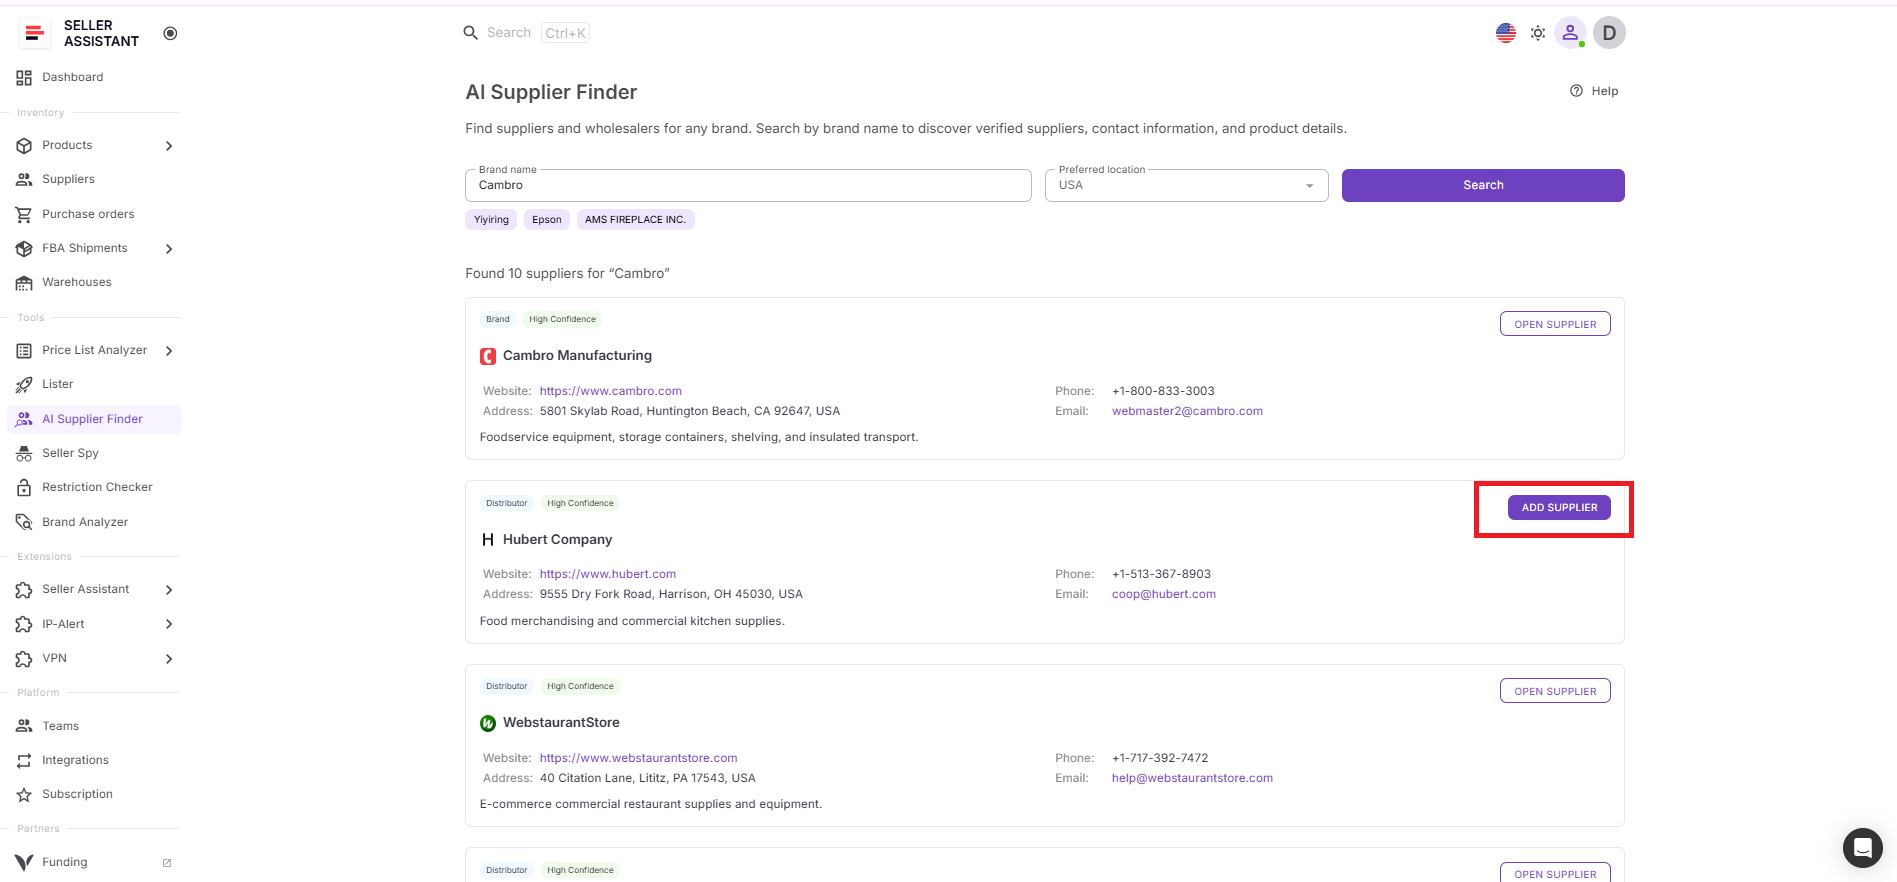Email help@webstaurantstore.com
Image resolution: width=1897 pixels, height=882 pixels.
click(1192, 778)
